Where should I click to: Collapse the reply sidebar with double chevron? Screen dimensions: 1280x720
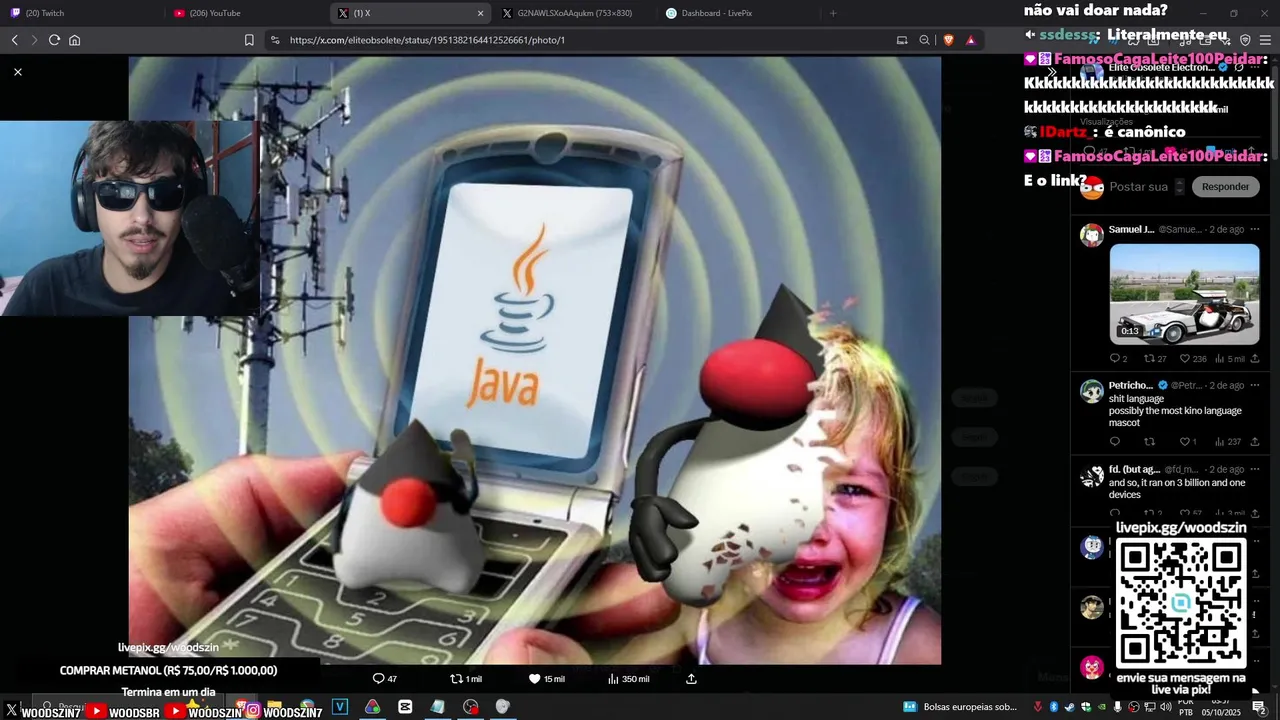tap(1051, 72)
